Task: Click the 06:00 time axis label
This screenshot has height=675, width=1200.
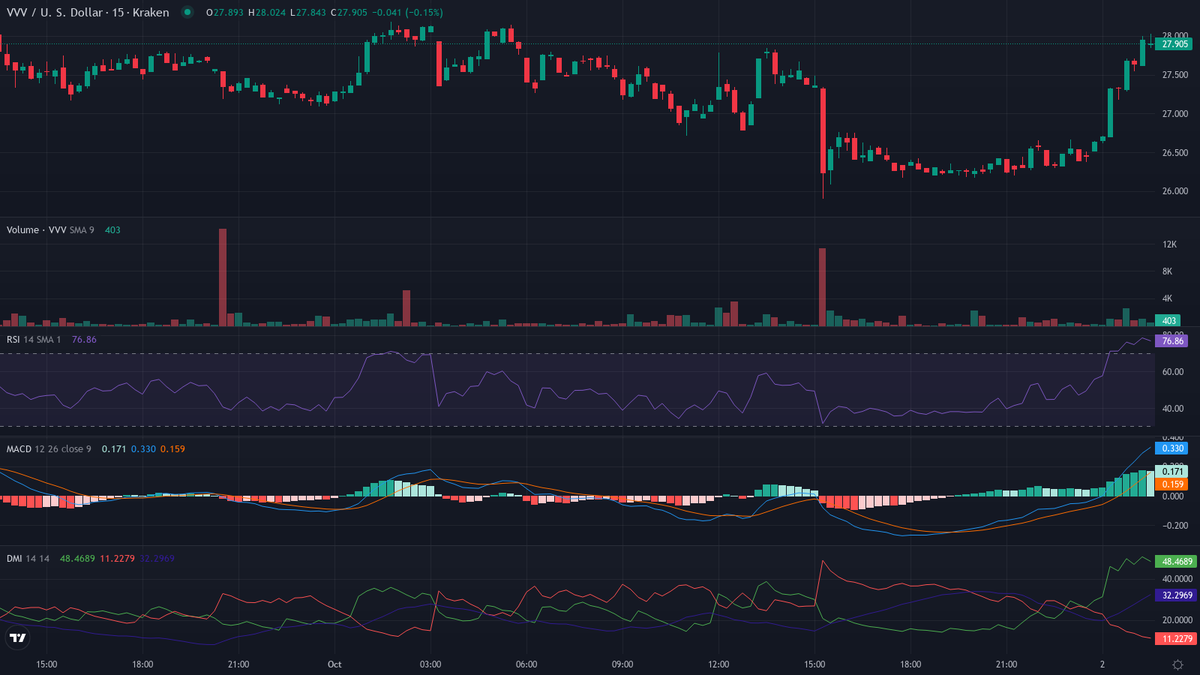Action: 527,664
